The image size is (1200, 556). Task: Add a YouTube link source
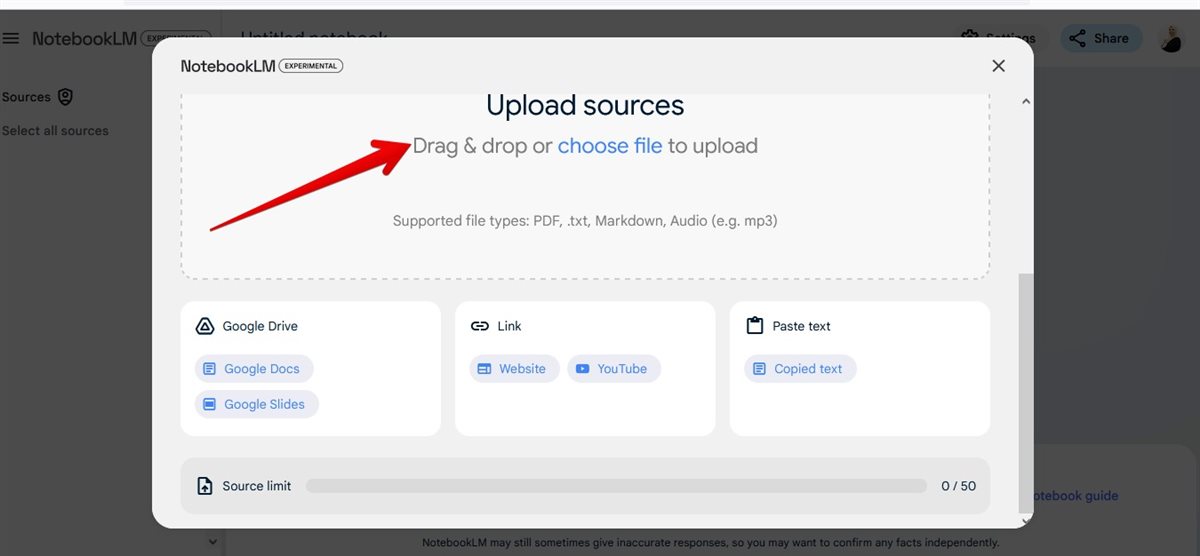[x=614, y=369]
